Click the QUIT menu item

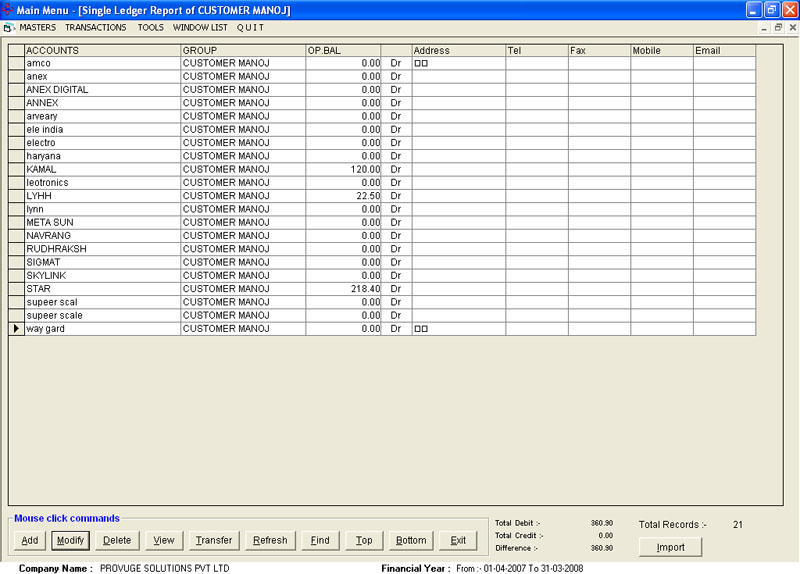250,28
